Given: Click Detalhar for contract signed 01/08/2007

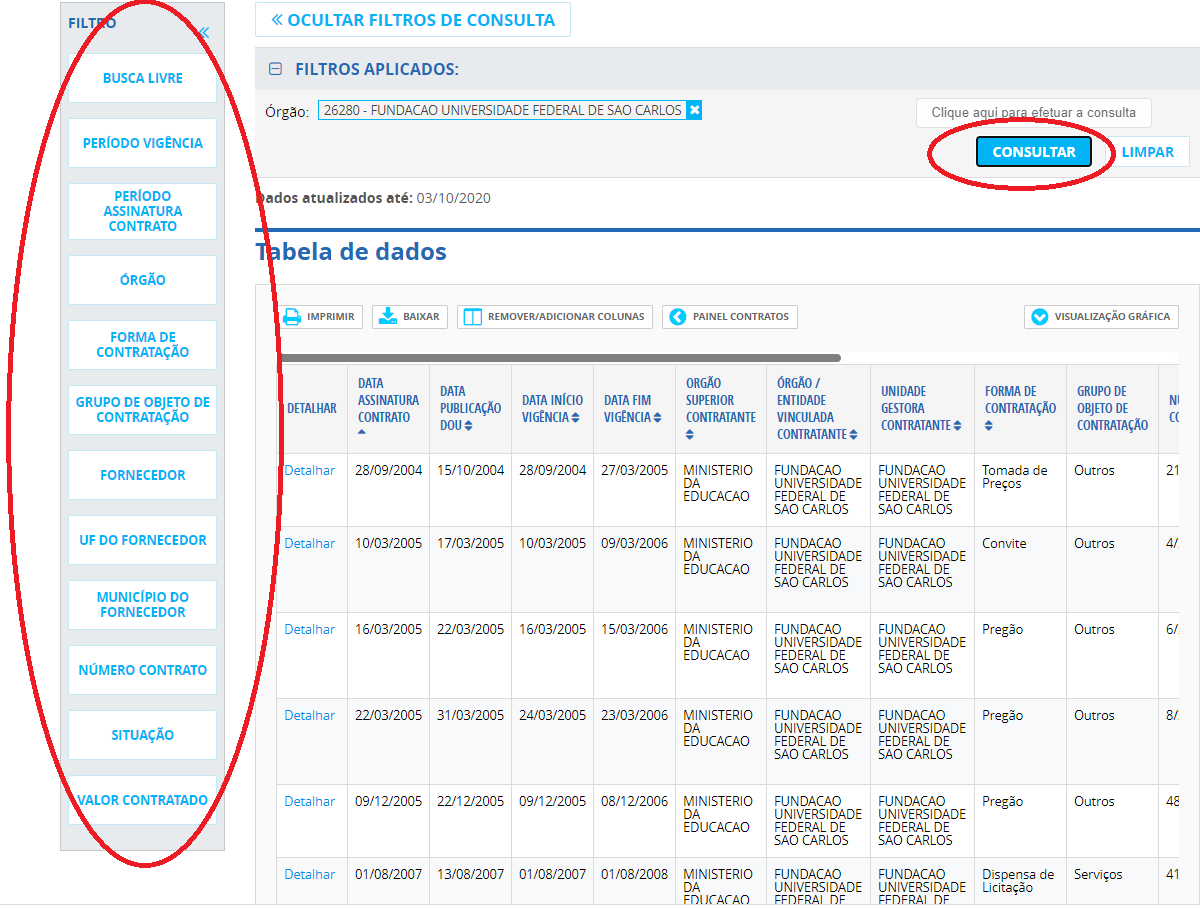Looking at the screenshot, I should point(310,874).
